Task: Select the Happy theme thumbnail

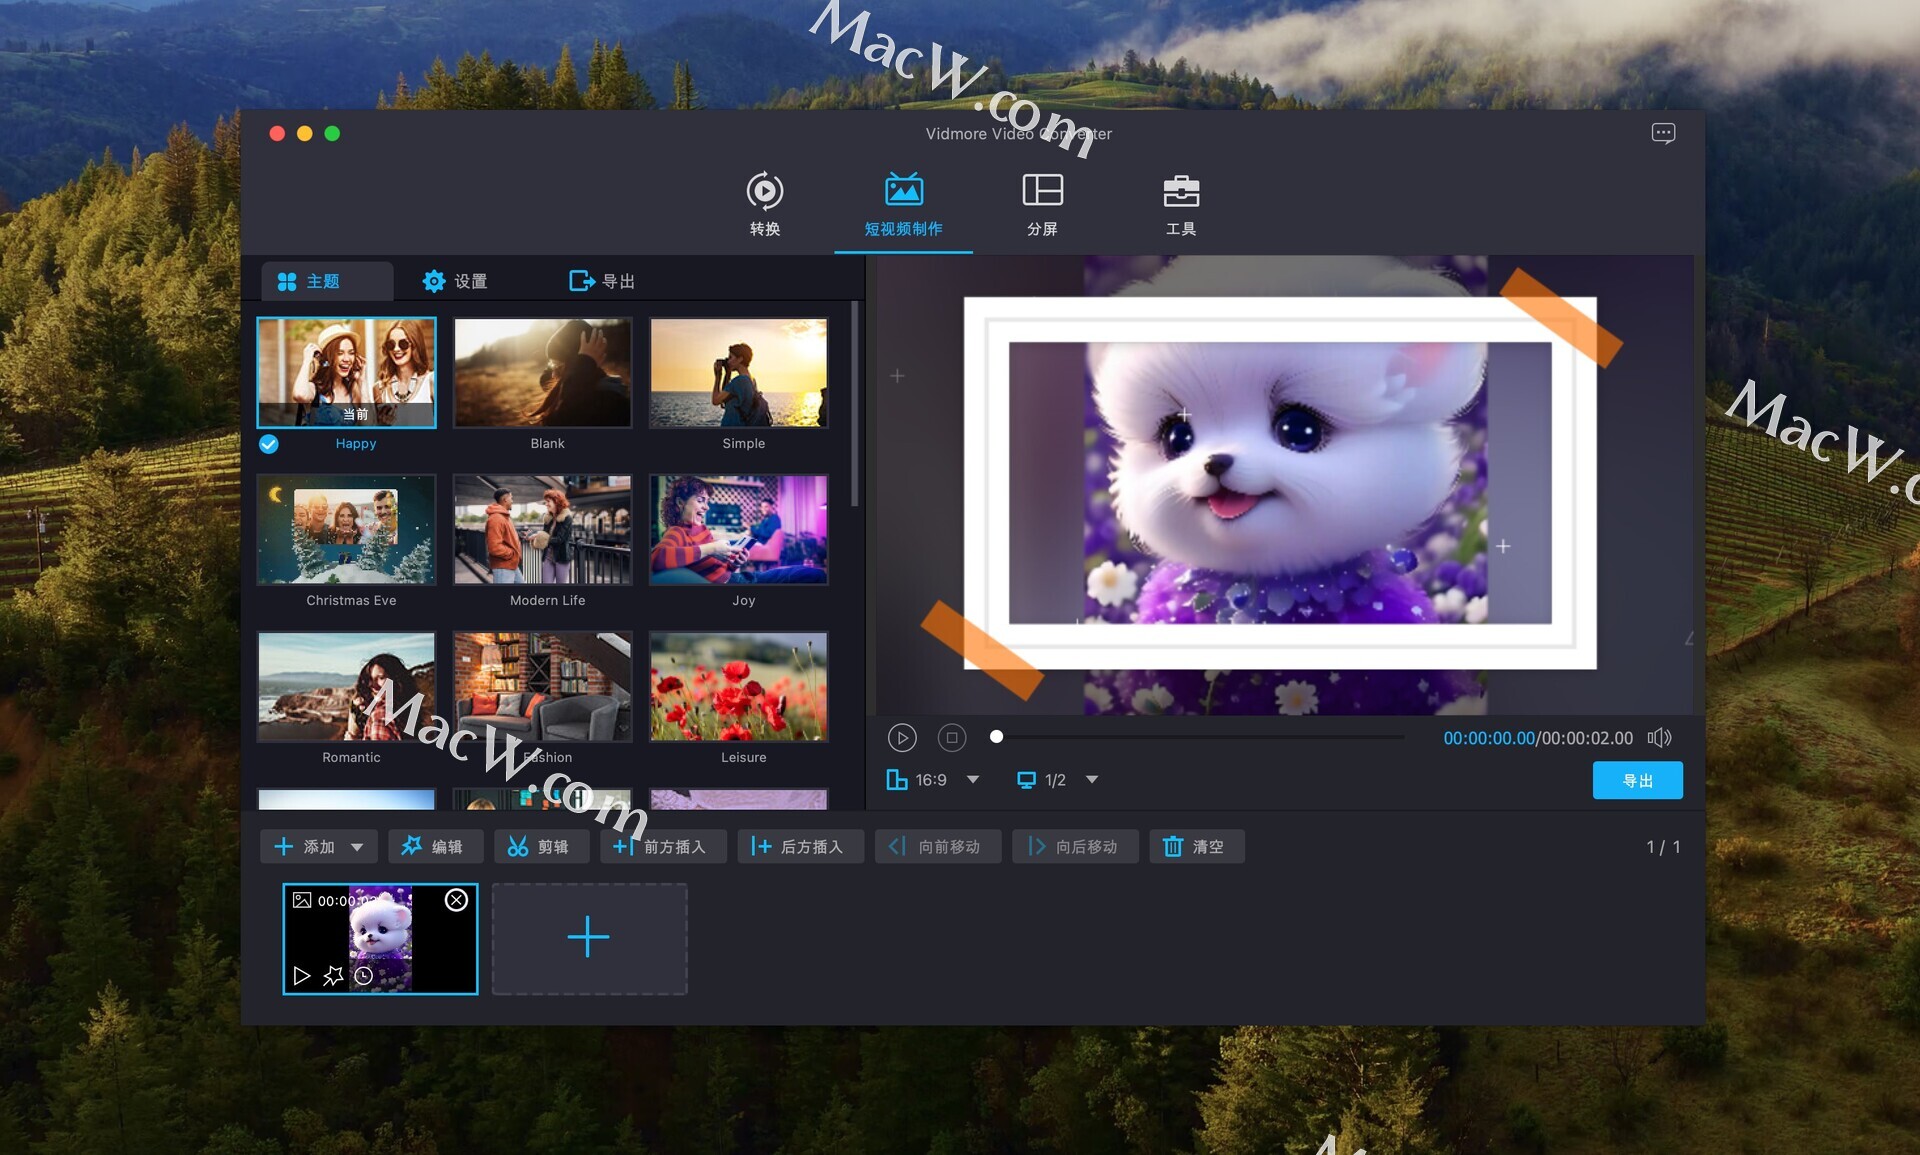Action: coord(346,372)
